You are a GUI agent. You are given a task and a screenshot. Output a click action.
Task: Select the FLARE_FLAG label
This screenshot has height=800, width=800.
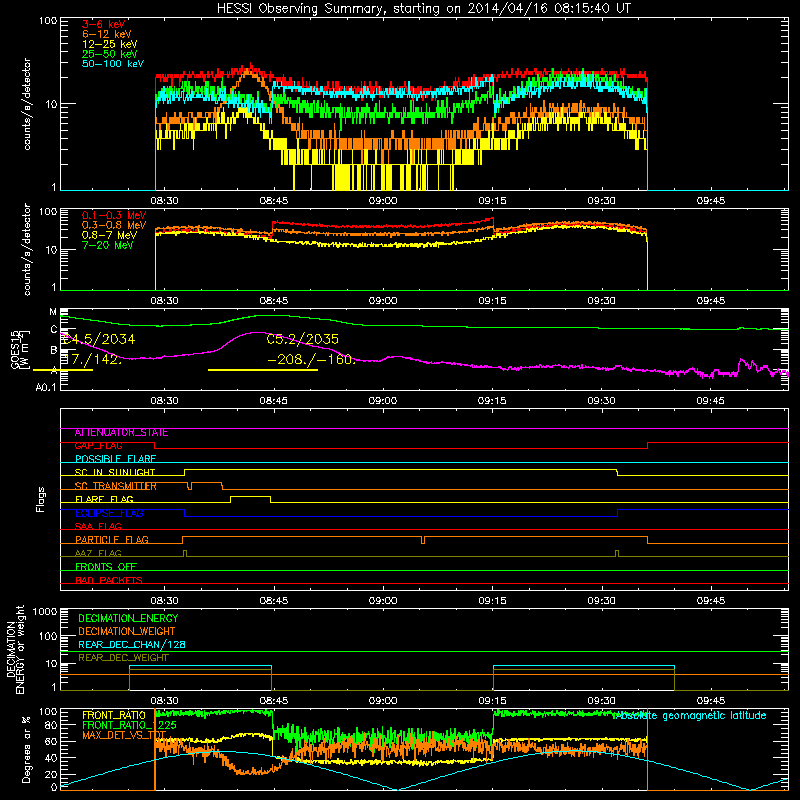click(x=104, y=499)
